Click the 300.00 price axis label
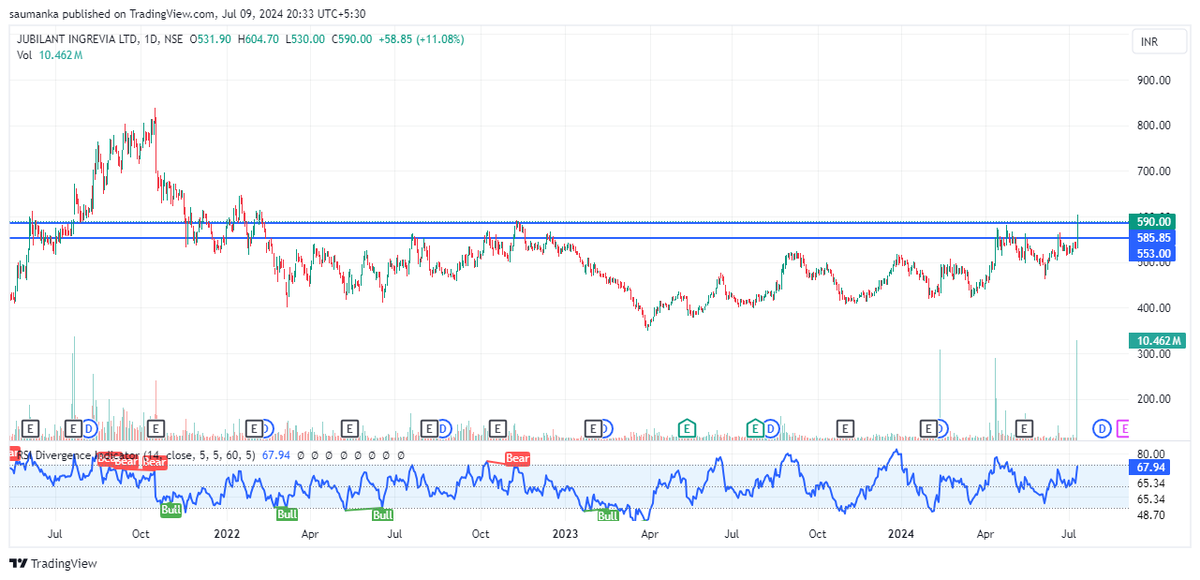 pyautogui.click(x=1154, y=354)
